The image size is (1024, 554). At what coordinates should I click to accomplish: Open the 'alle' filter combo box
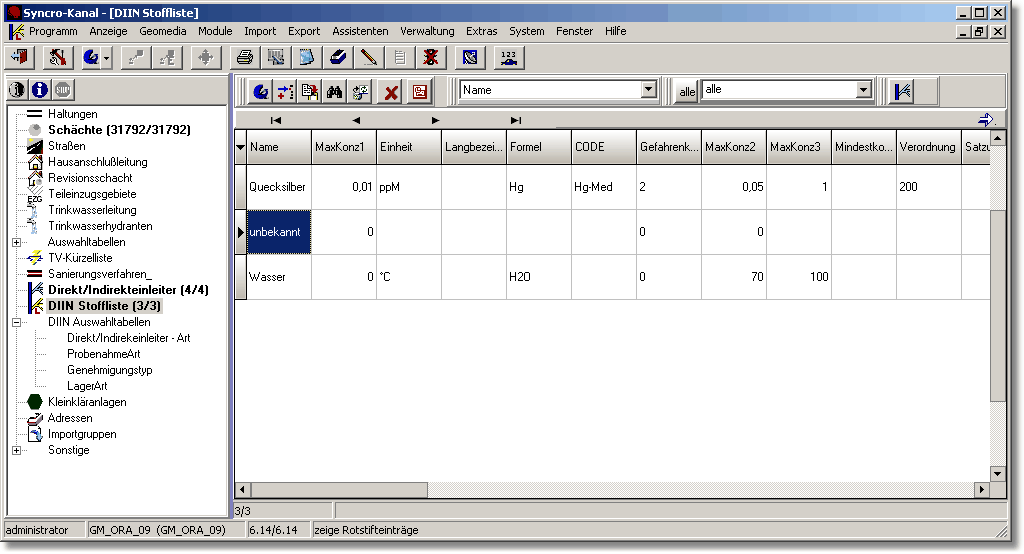864,90
